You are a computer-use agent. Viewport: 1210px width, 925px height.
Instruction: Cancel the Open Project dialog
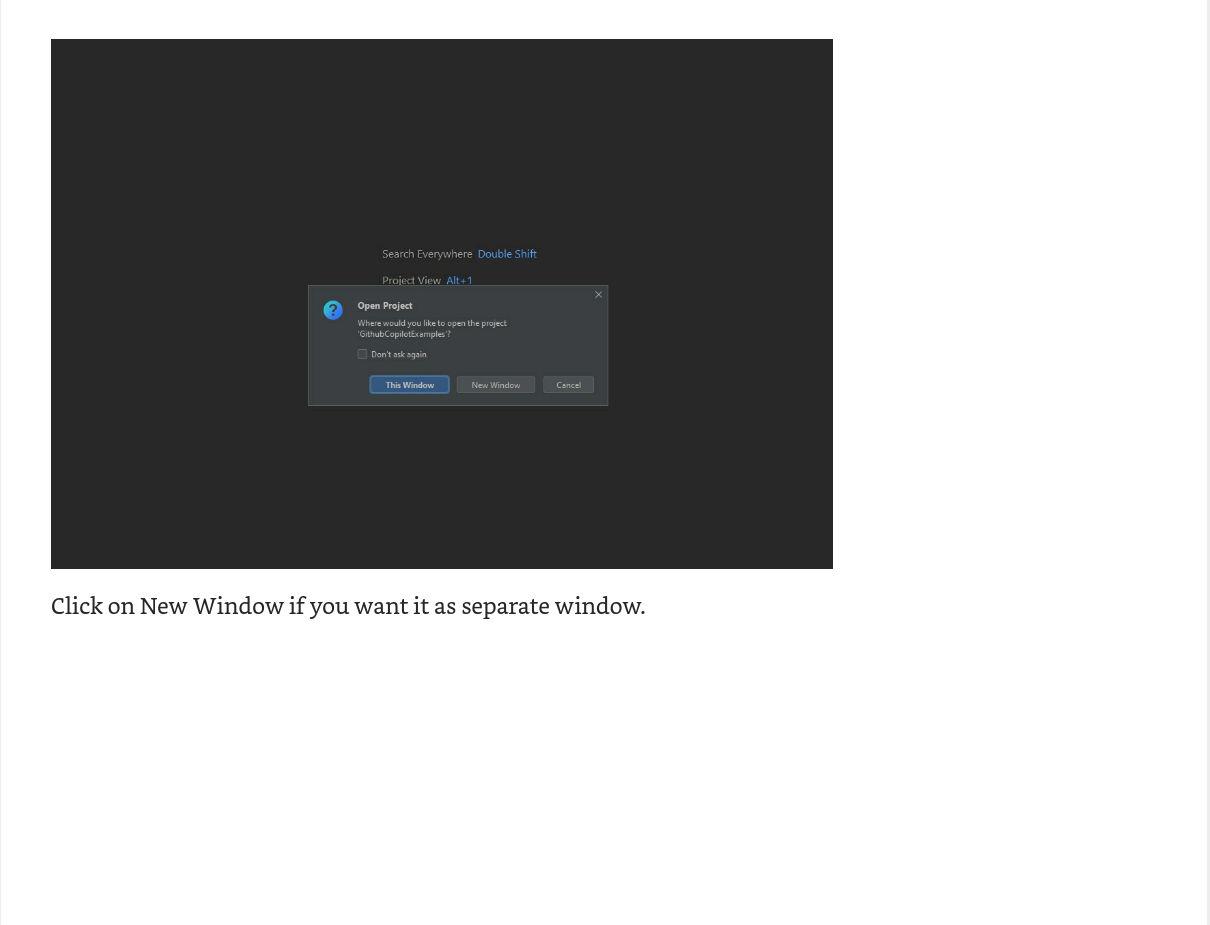[568, 385]
